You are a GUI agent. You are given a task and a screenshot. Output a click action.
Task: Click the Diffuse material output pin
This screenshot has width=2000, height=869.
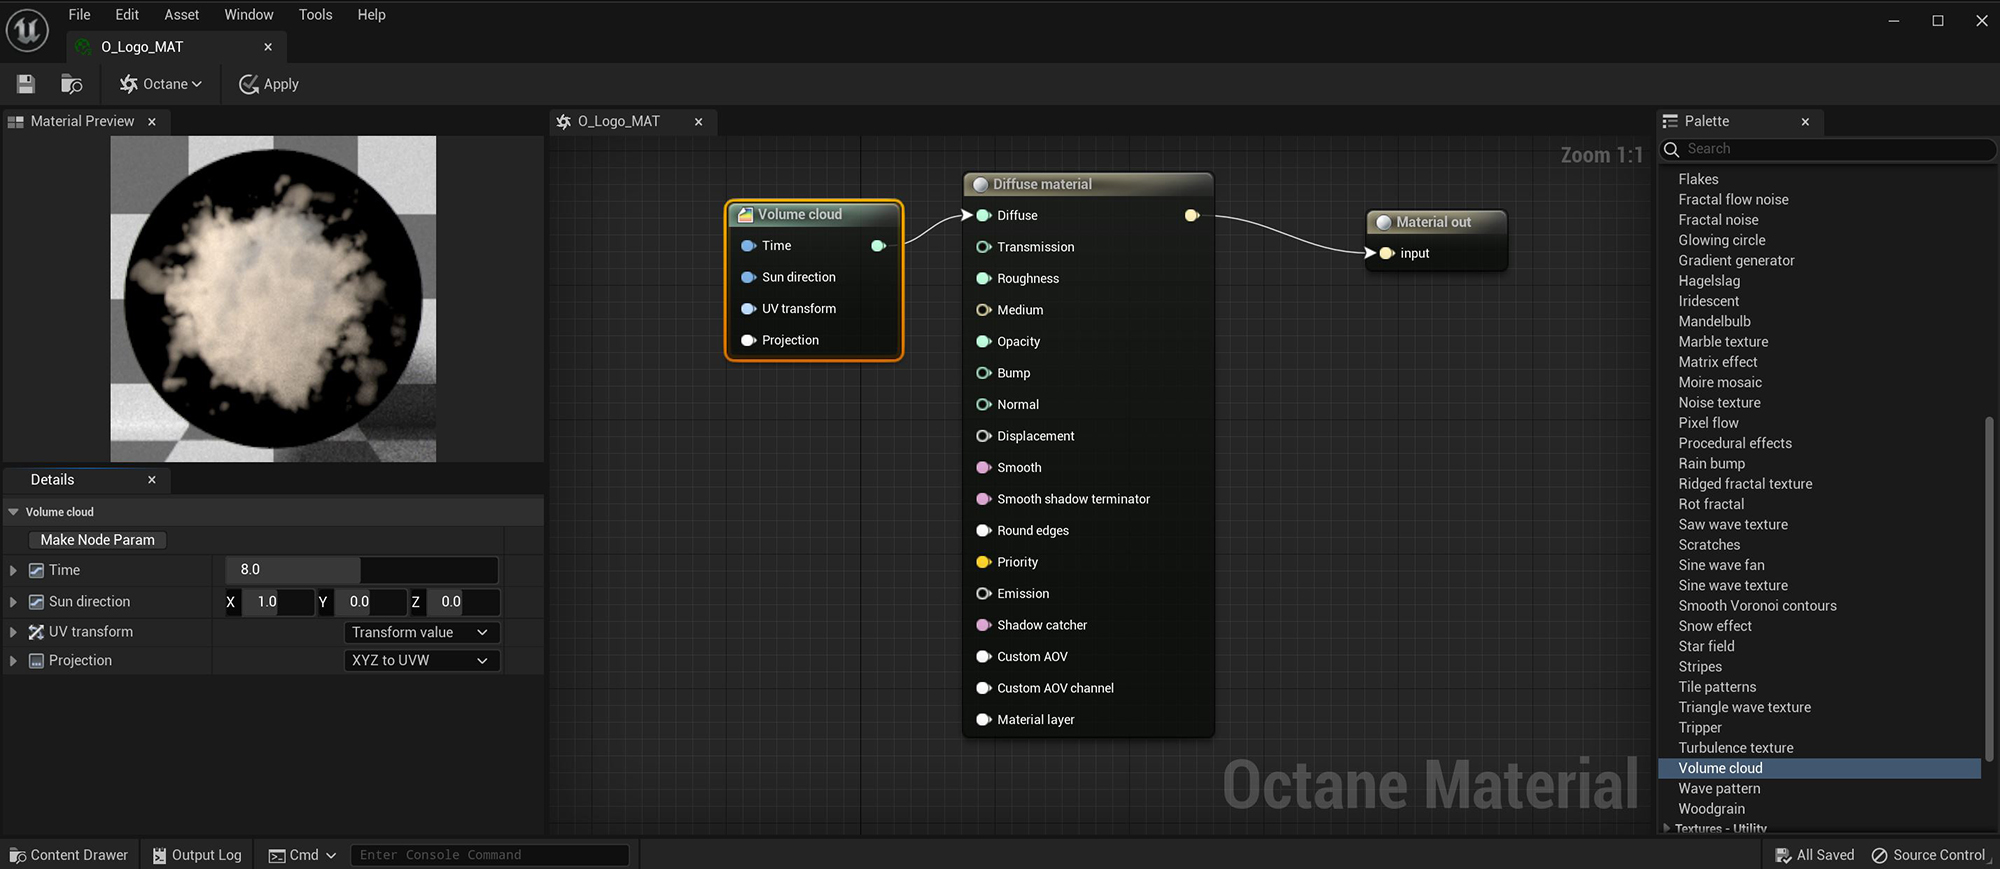click(1192, 216)
